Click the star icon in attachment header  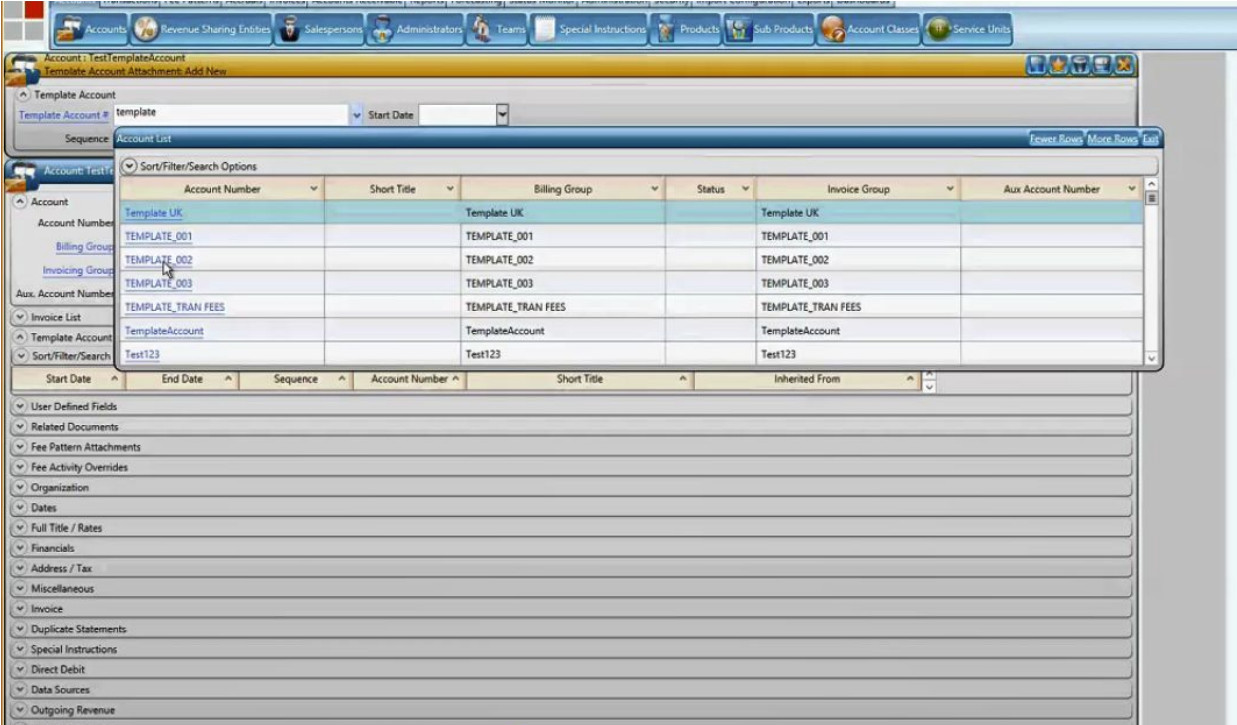(1058, 65)
